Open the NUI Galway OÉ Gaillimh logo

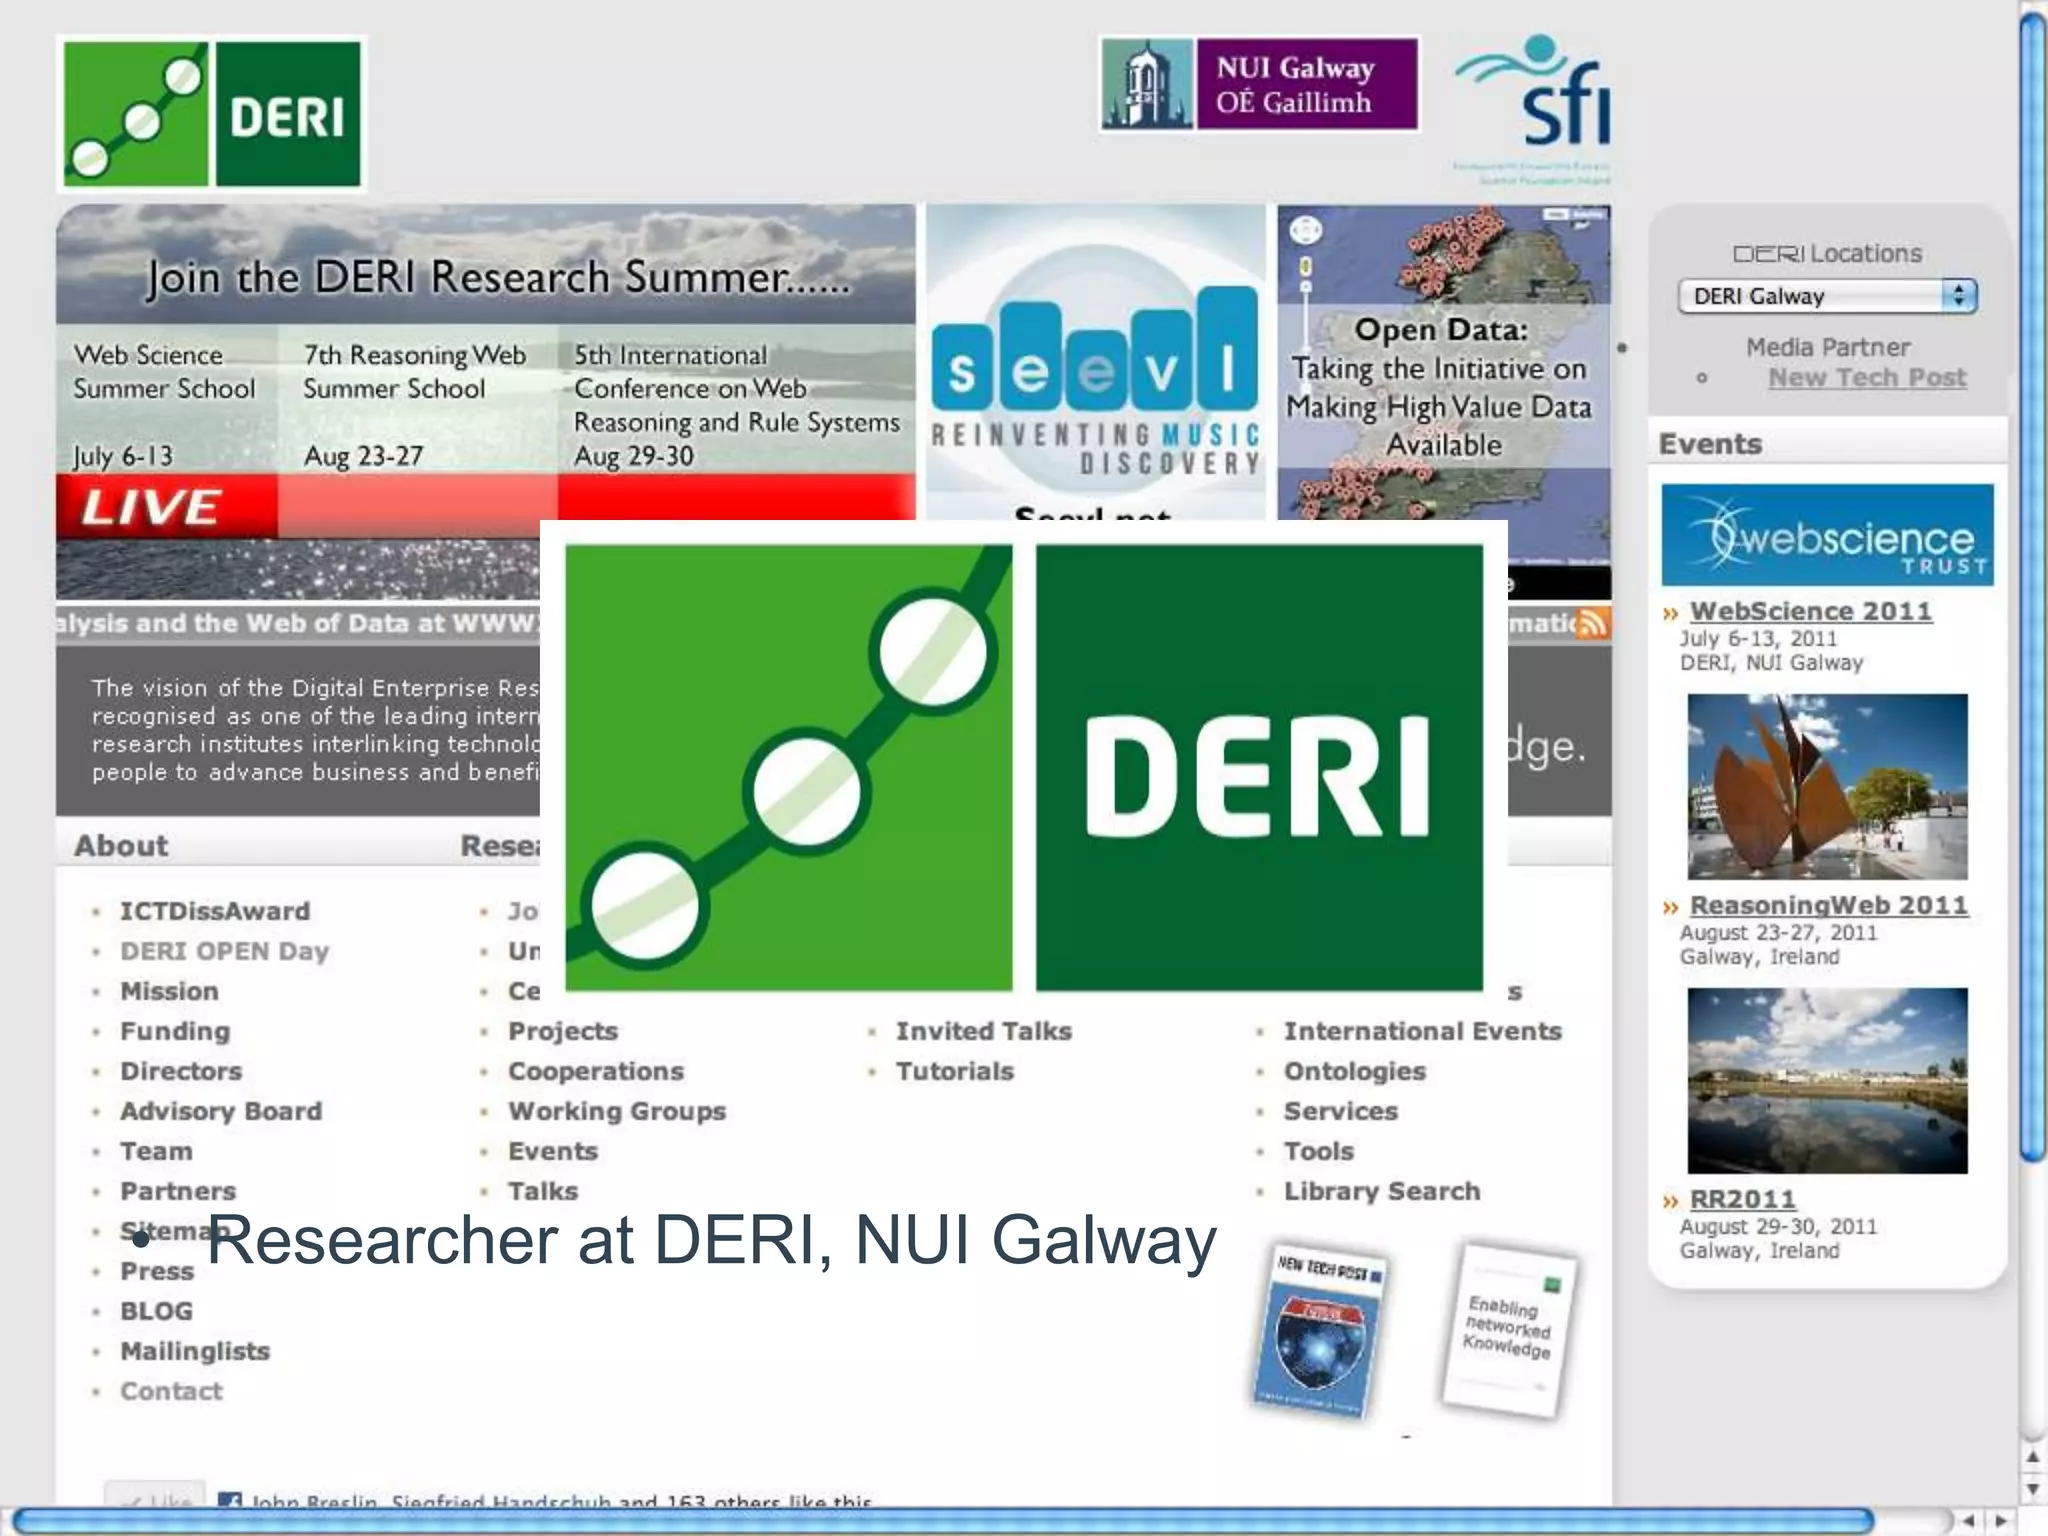click(x=1259, y=84)
